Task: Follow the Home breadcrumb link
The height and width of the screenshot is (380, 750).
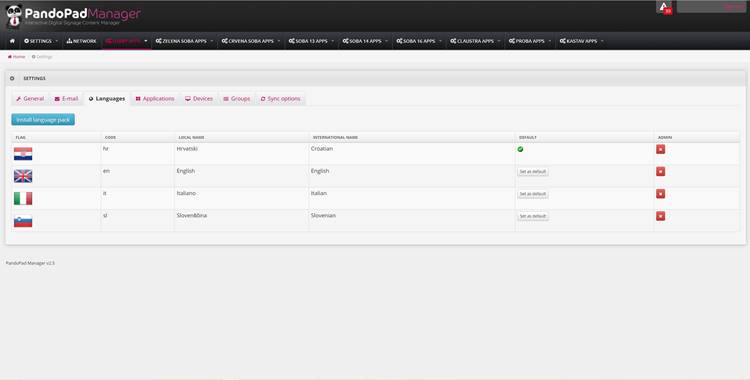Action: [17, 57]
